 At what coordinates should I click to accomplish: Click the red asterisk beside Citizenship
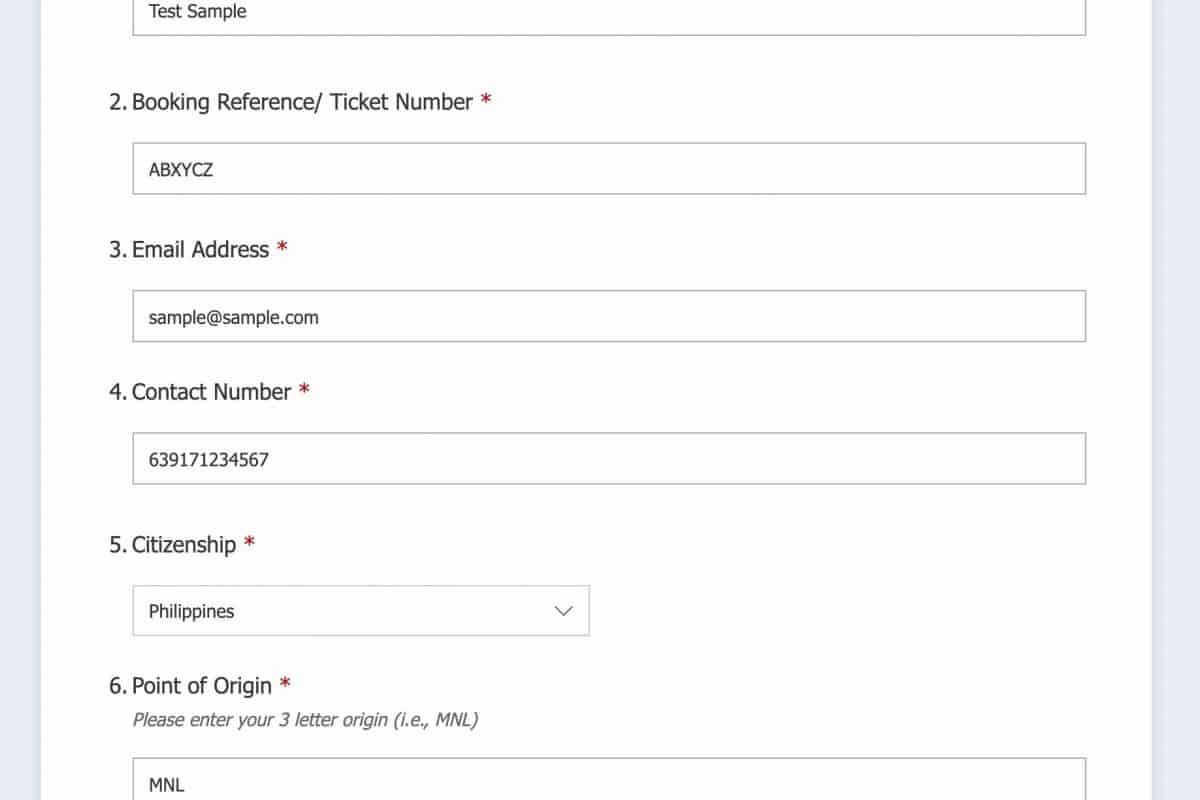coord(249,543)
